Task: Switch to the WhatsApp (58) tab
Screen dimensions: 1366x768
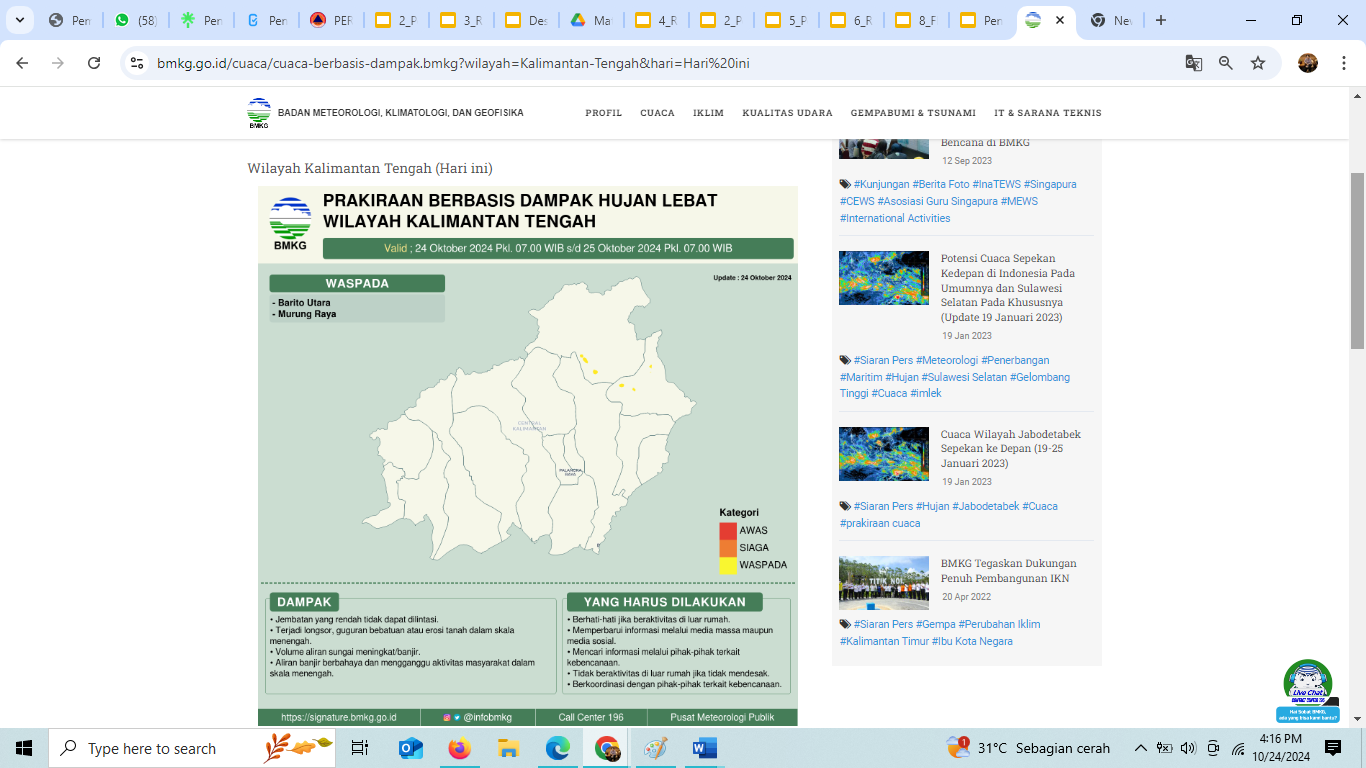Action: point(136,20)
